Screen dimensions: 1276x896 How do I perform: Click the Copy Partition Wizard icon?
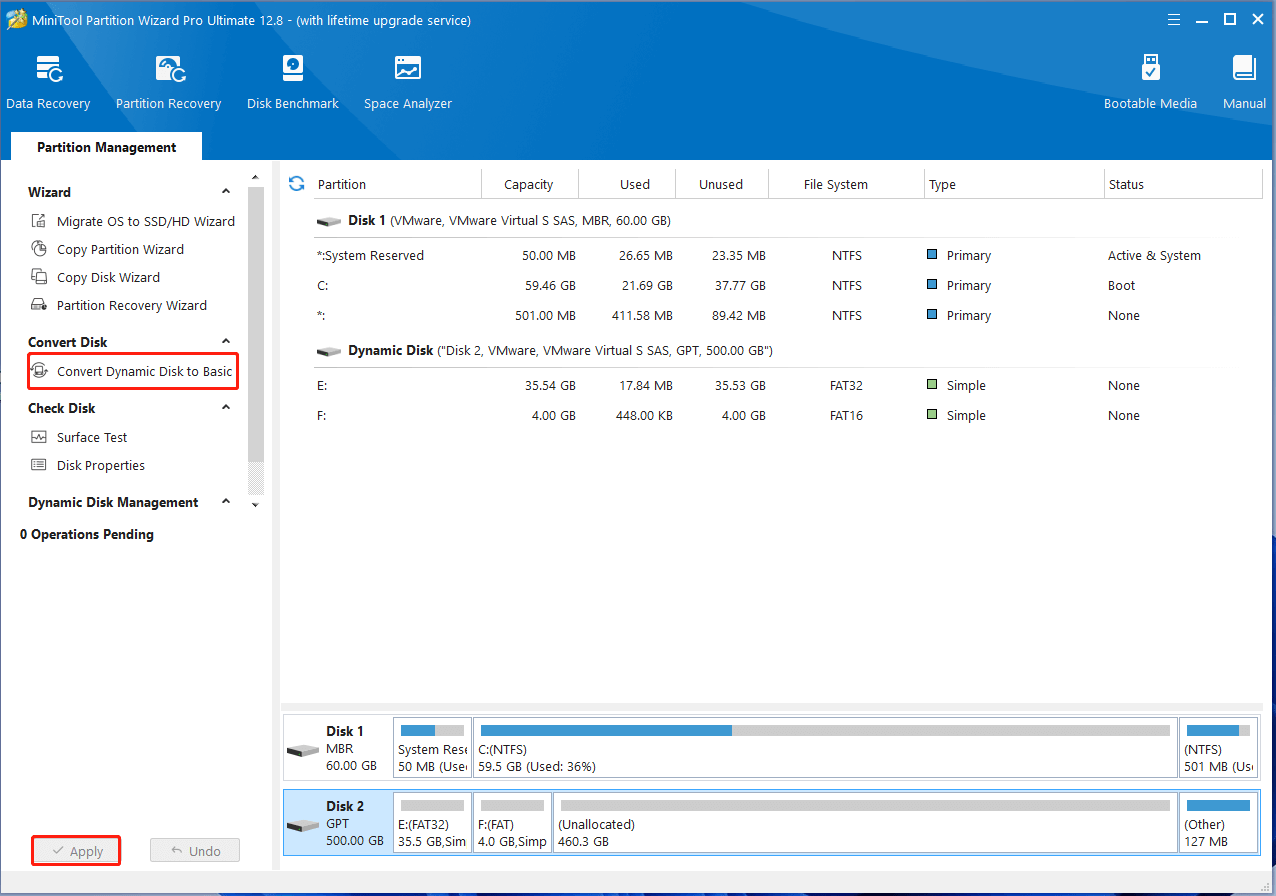pyautogui.click(x=39, y=249)
